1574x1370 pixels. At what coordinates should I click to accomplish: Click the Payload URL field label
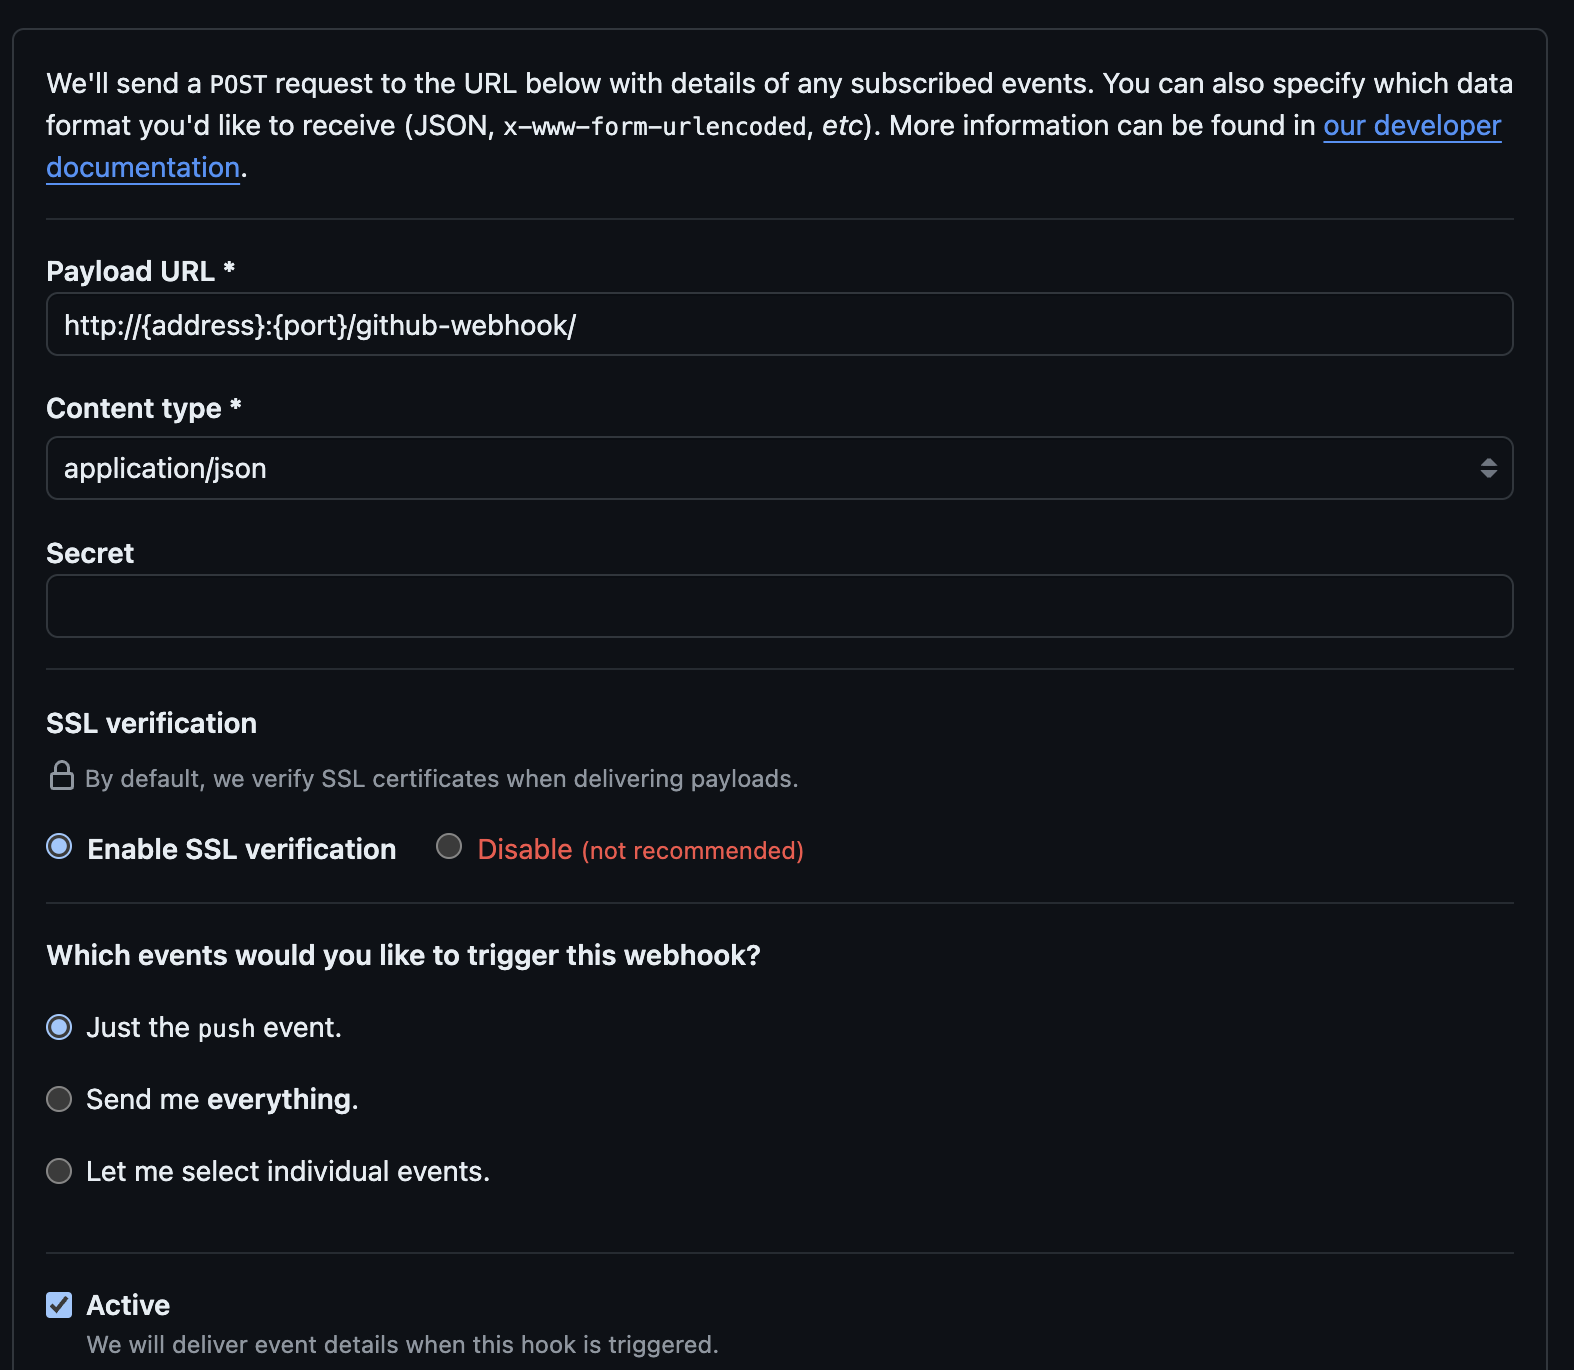tap(140, 271)
